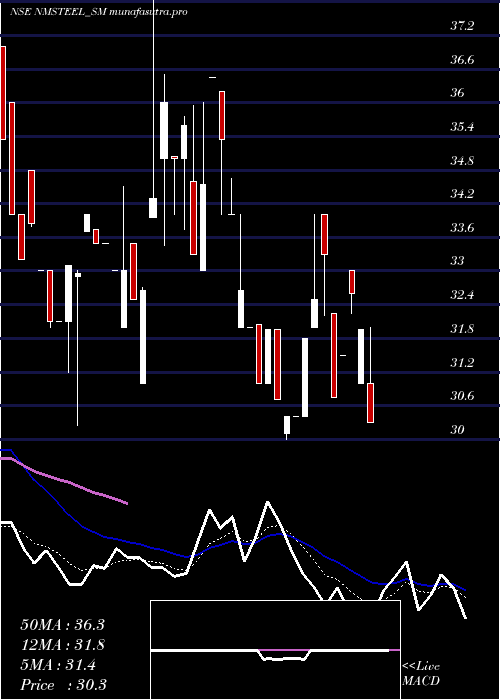Click the 30.6 price axis label
The image size is (500, 700).
point(461,396)
